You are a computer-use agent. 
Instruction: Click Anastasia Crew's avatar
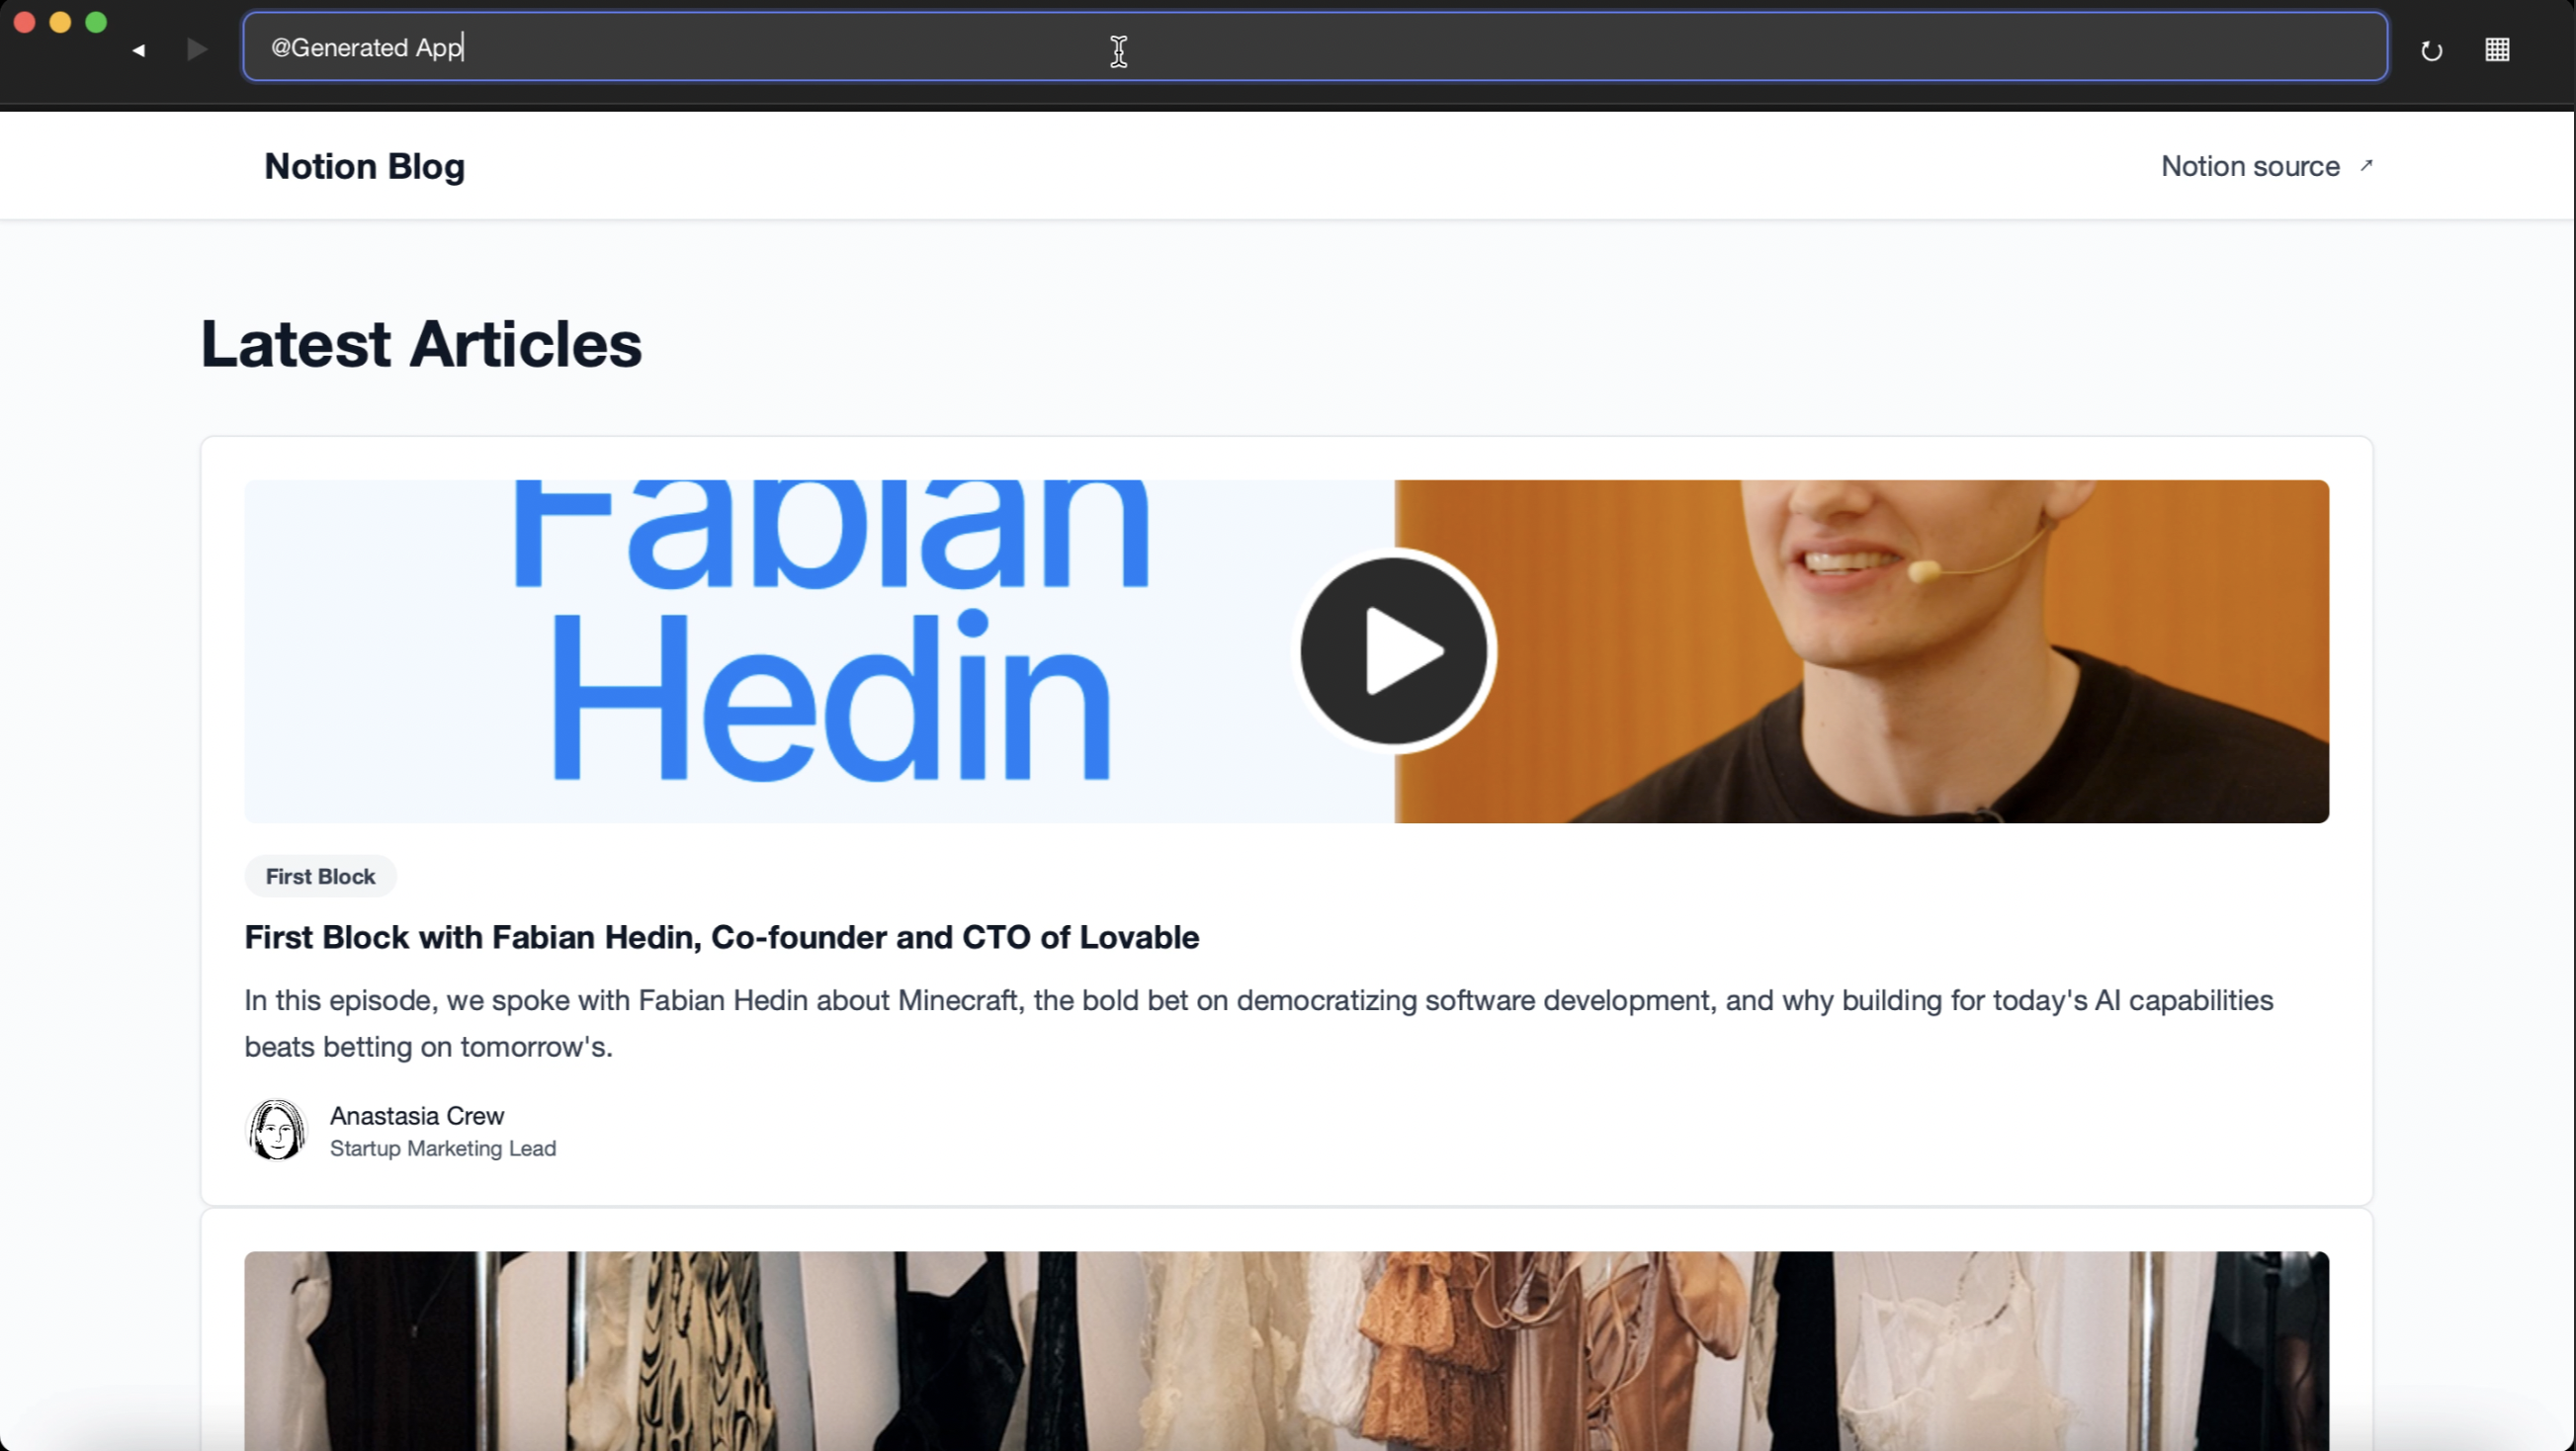275,1130
